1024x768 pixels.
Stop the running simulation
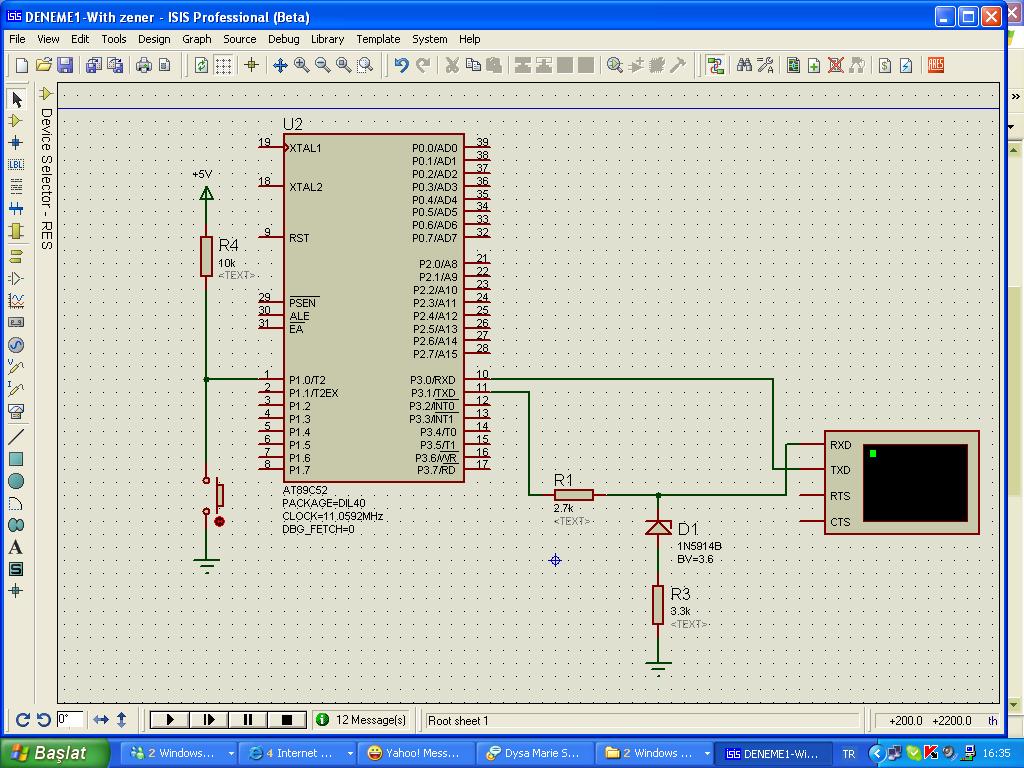tap(287, 719)
